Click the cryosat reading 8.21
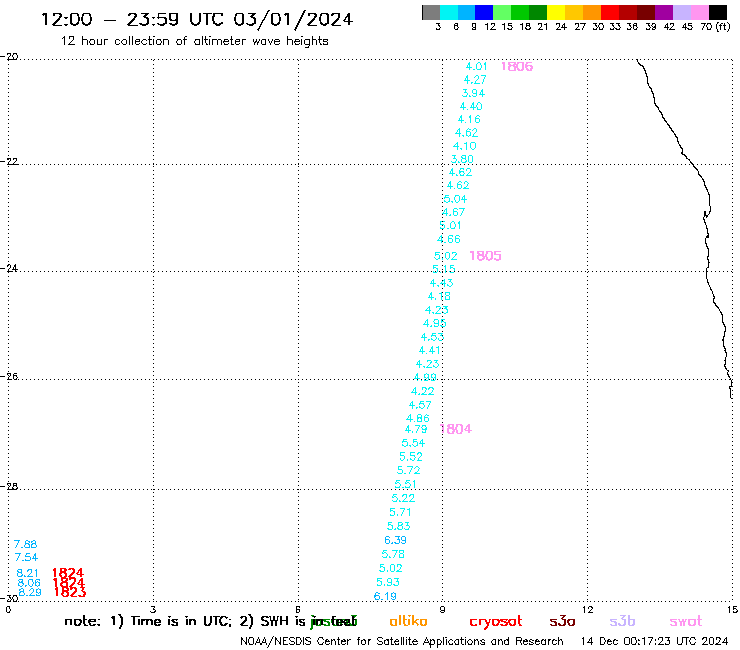 click(27, 573)
